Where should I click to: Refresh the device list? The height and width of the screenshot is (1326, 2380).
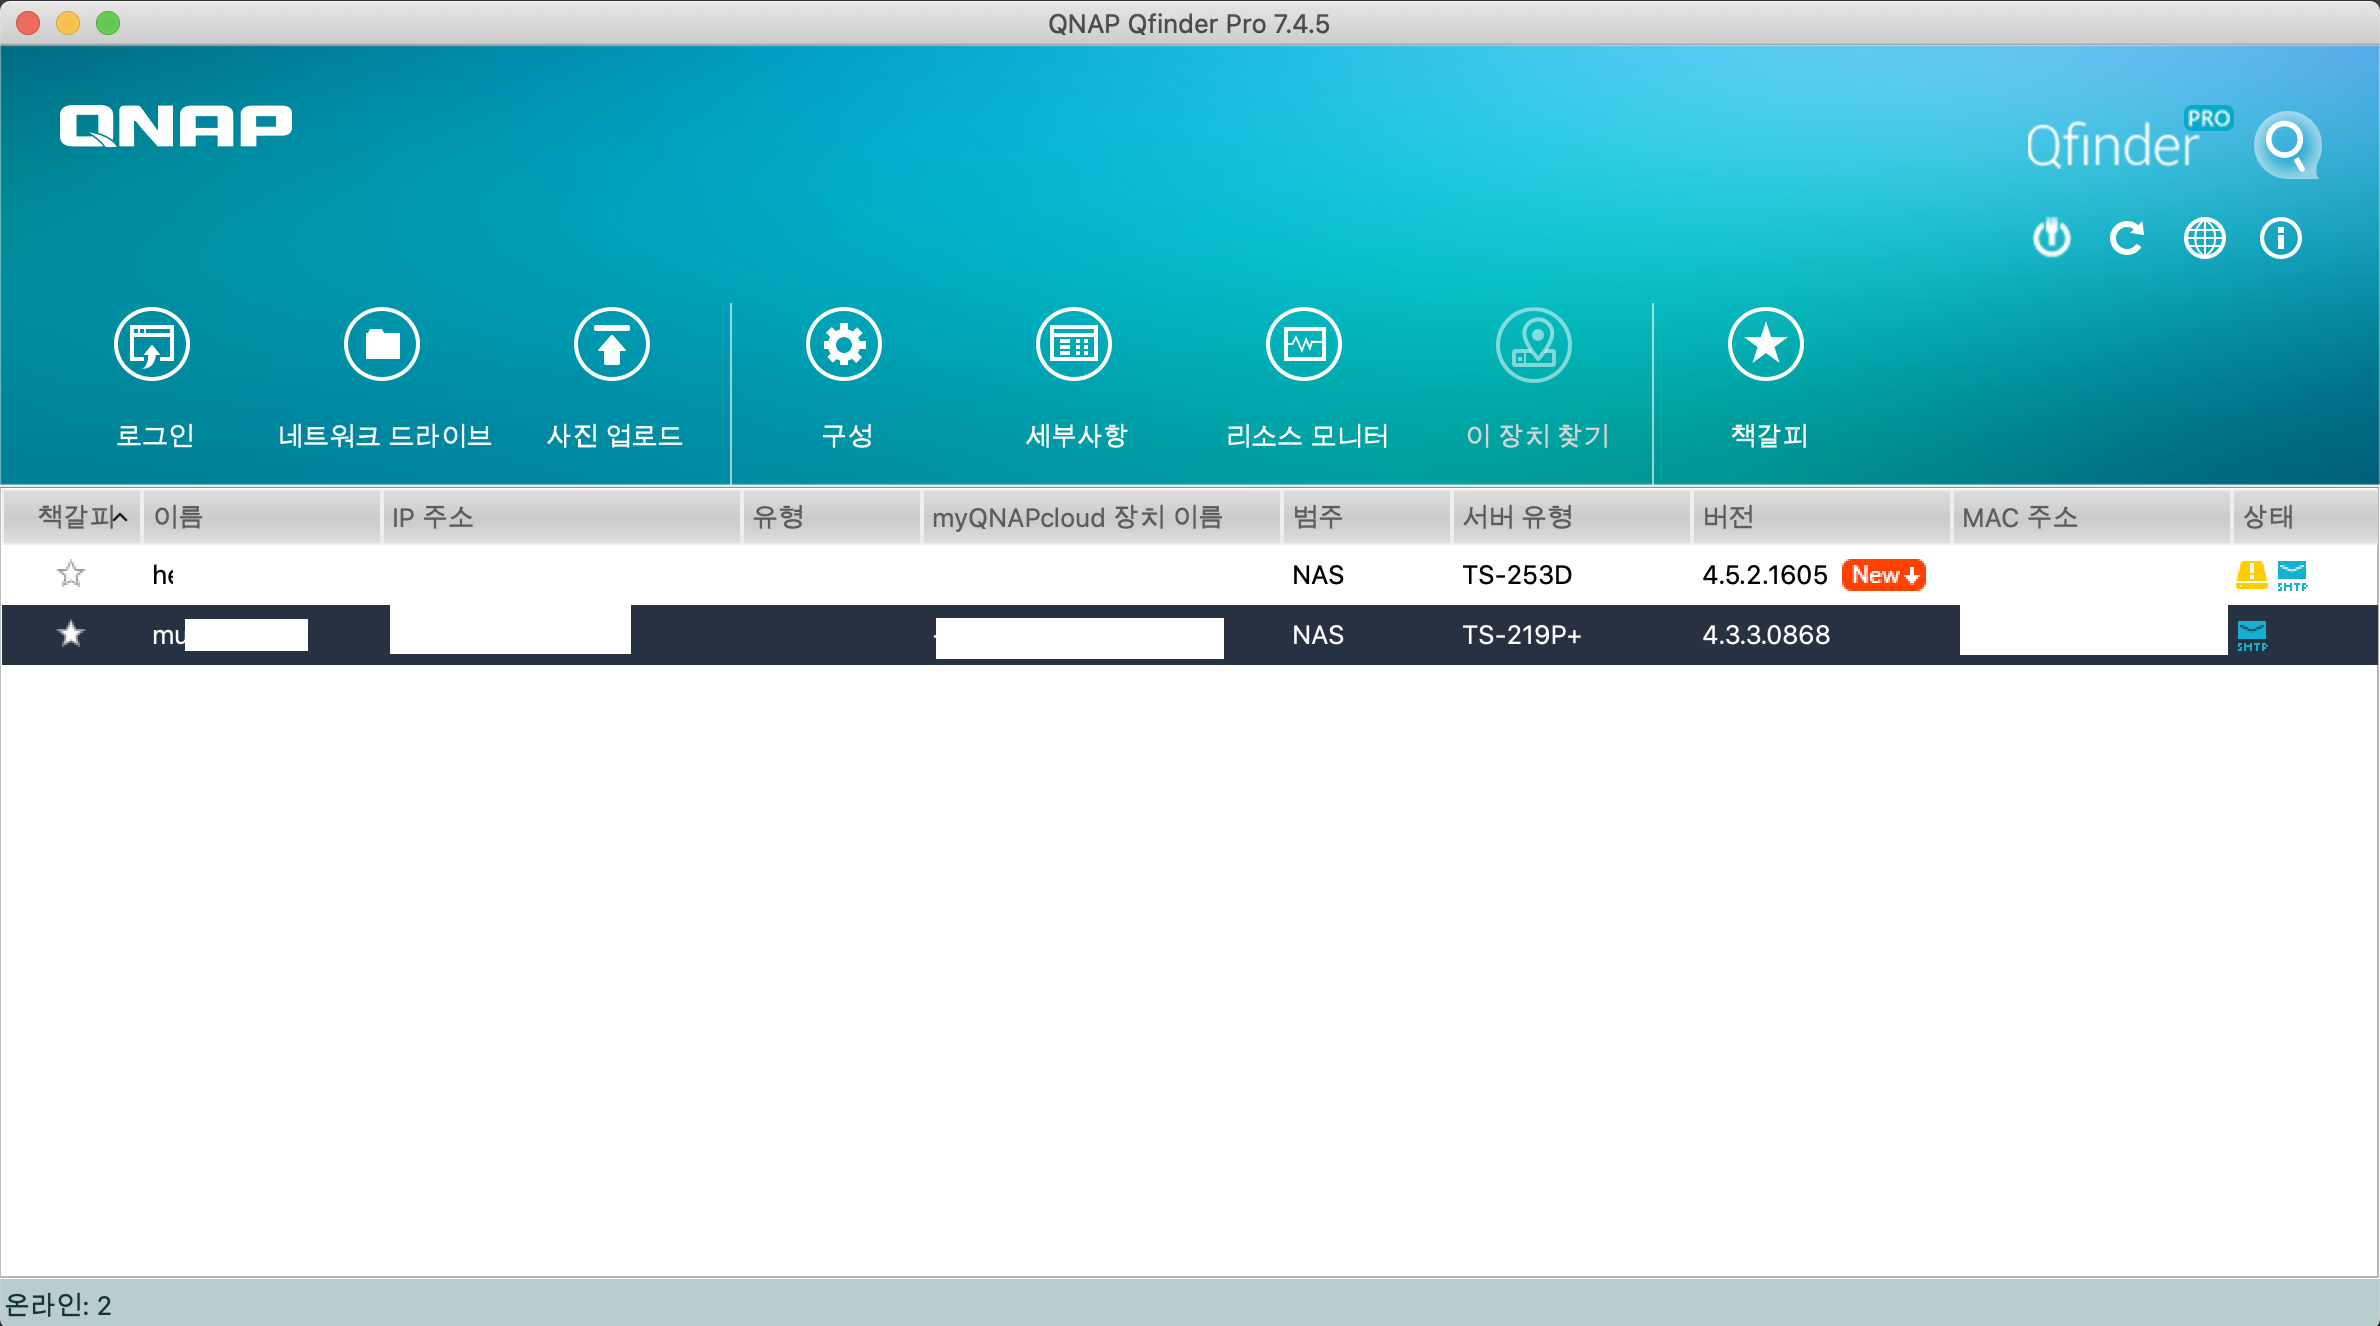coord(2127,238)
